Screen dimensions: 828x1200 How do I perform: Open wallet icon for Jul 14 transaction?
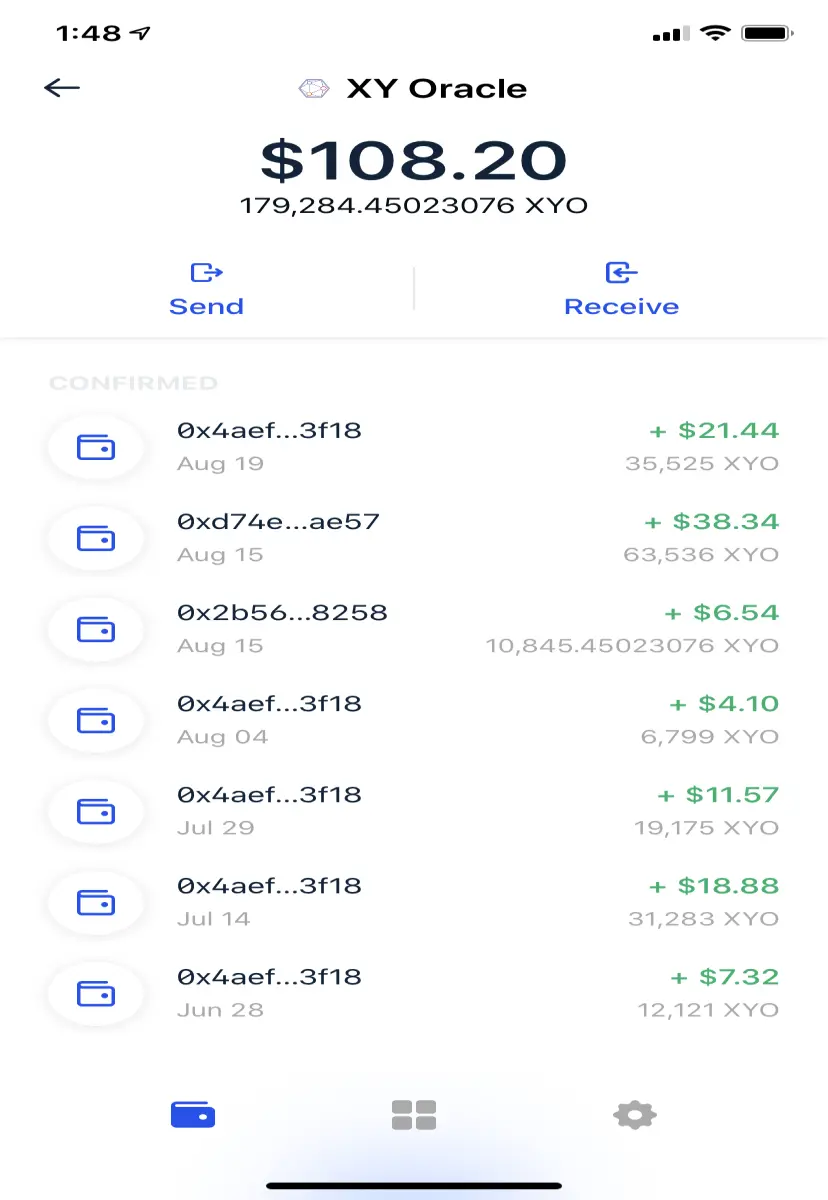tap(96, 903)
